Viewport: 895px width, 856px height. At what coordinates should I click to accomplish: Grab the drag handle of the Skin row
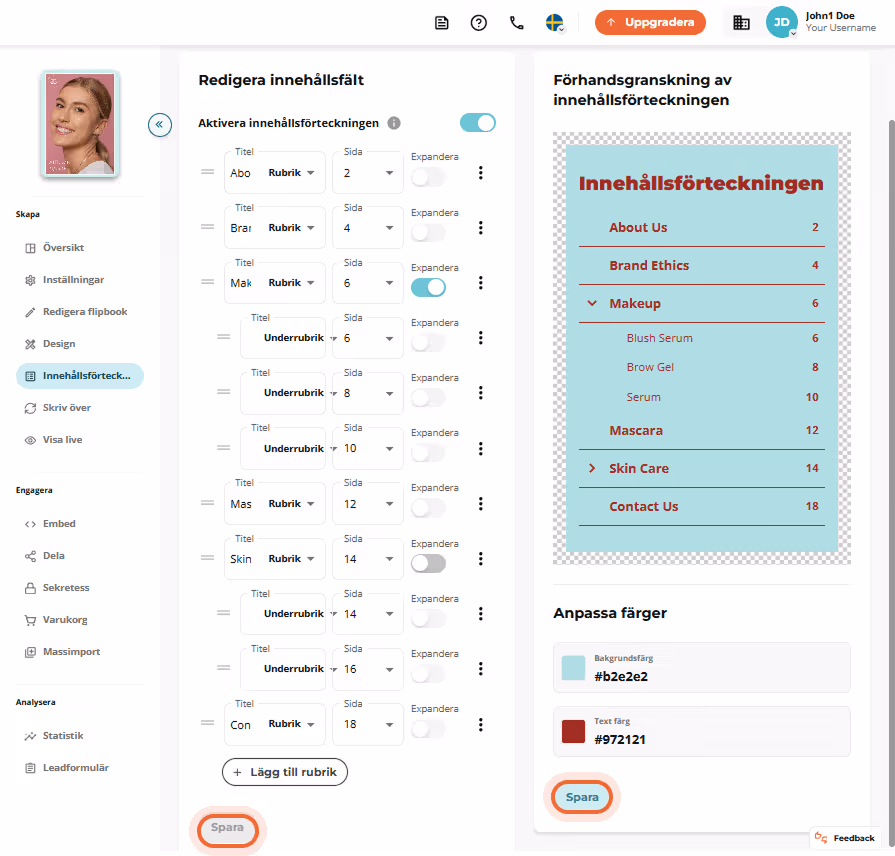(207, 558)
